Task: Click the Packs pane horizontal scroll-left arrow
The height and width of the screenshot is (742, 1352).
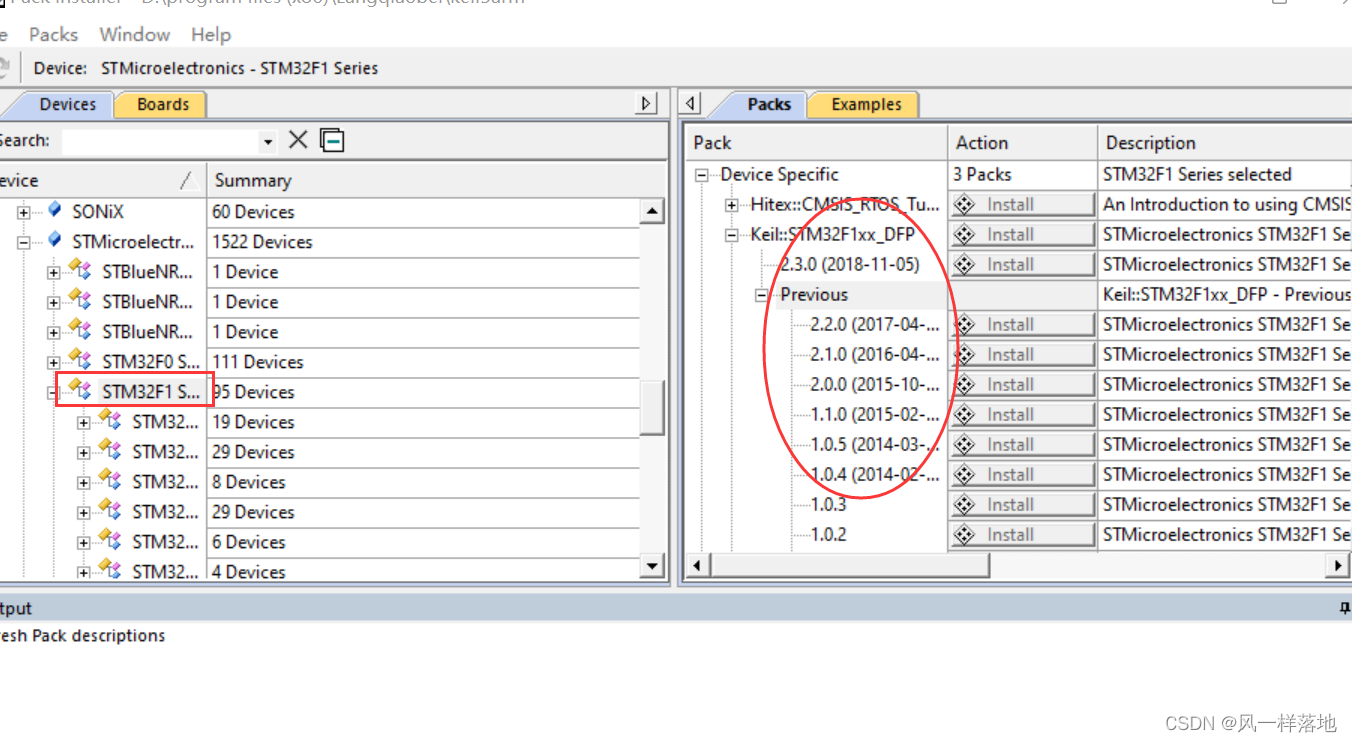Action: coord(698,565)
